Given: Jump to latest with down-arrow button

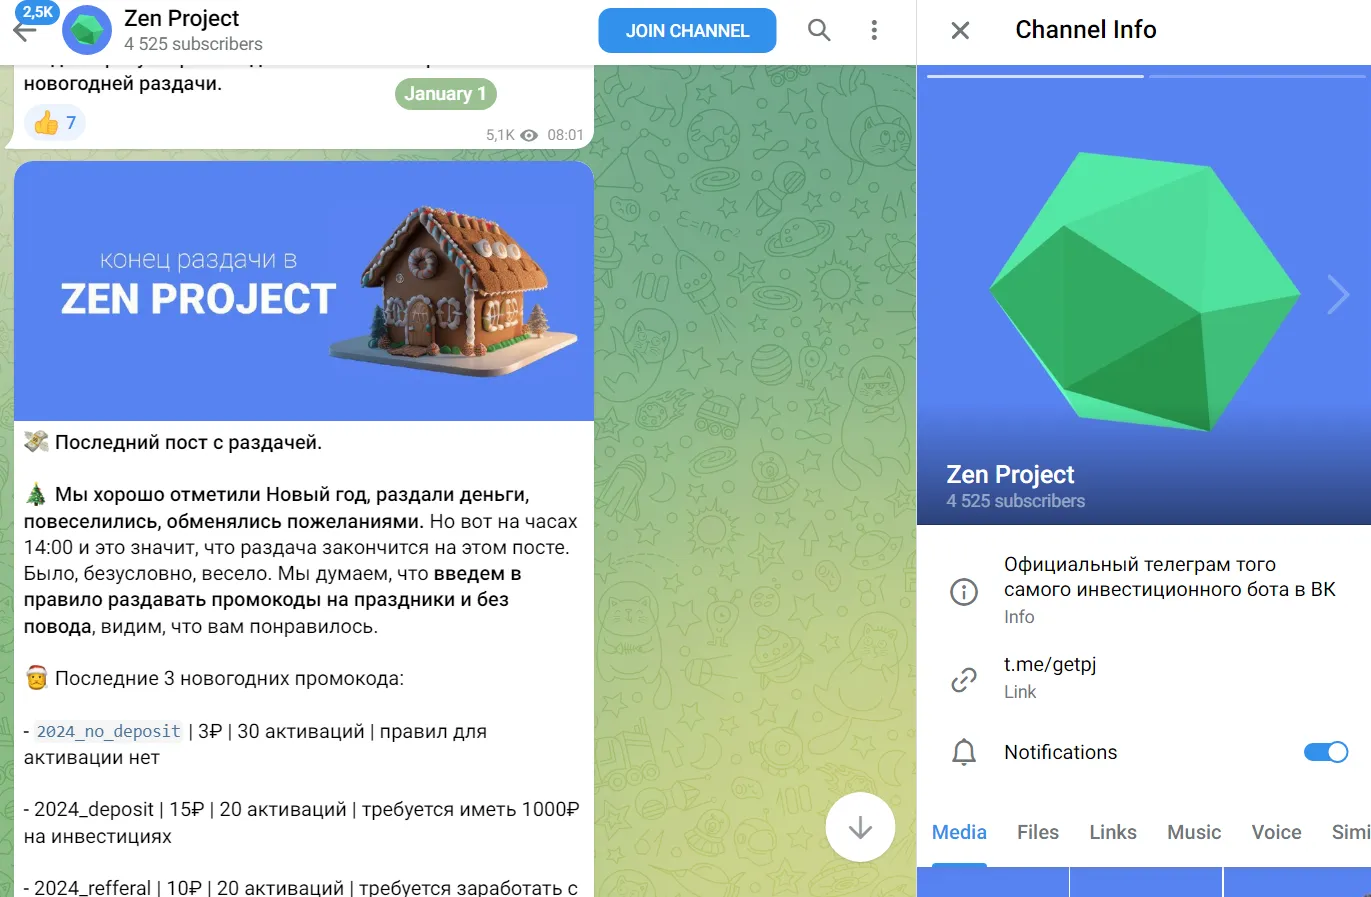Looking at the screenshot, I should pos(860,827).
